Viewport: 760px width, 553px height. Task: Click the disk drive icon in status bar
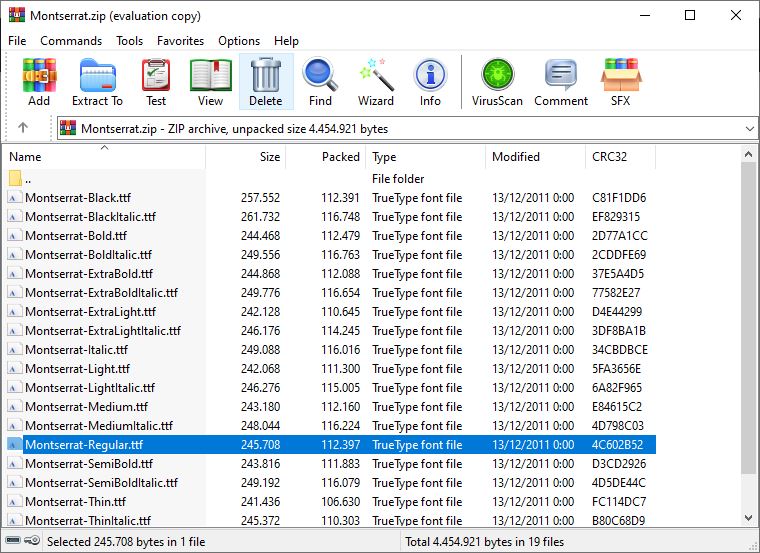point(13,540)
